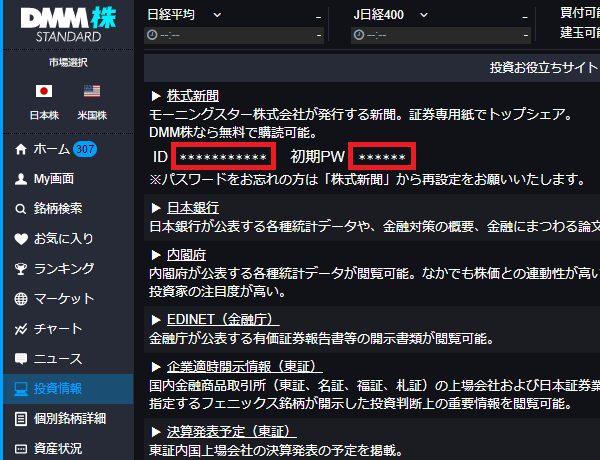Click the 銘柄検索 magnifier icon
Viewport: 600px width, 460px height.
(x=21, y=209)
